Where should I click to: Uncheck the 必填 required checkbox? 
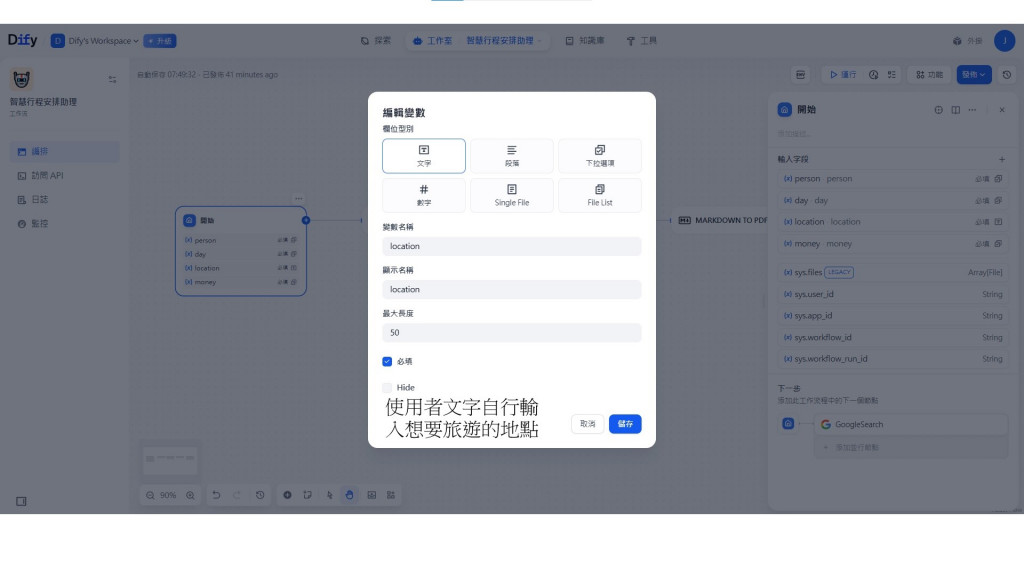[387, 361]
